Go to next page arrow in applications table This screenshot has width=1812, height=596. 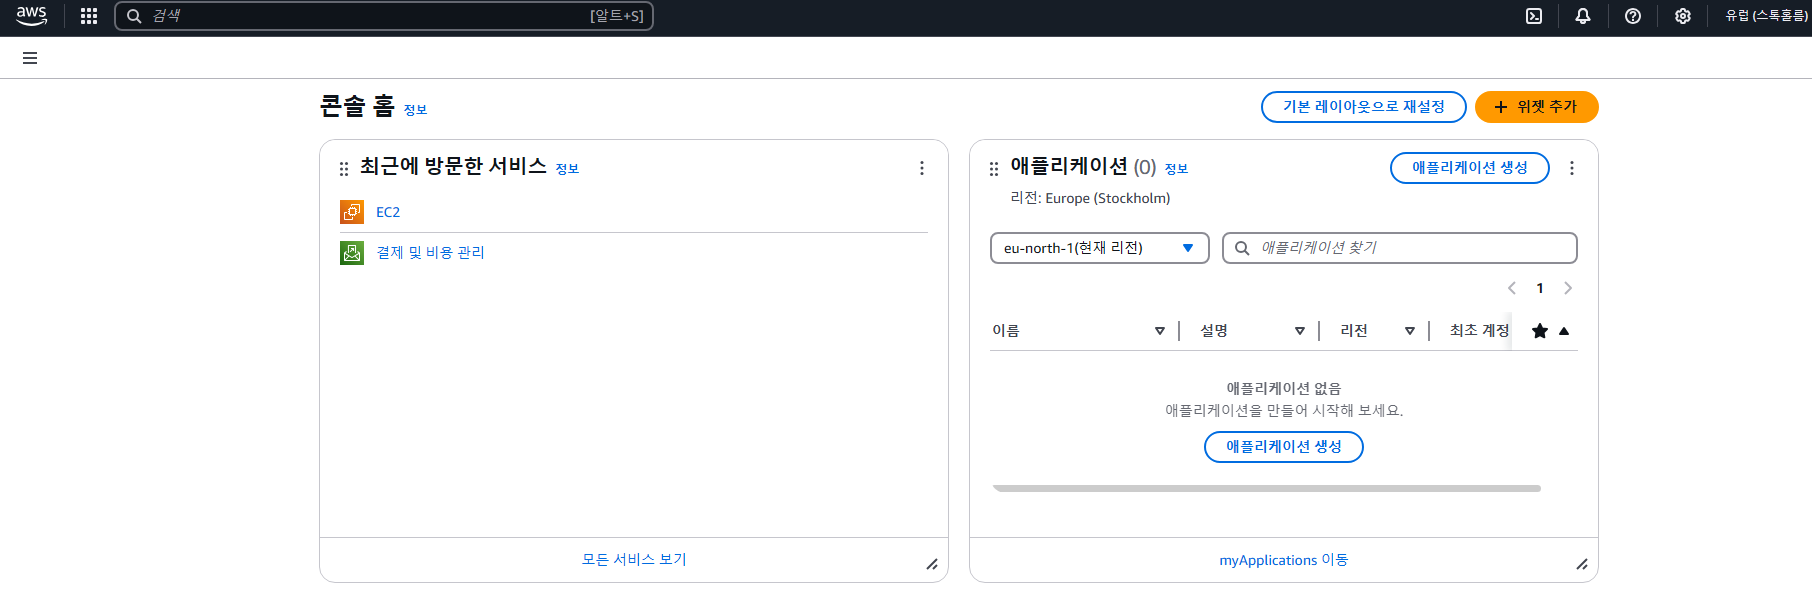(1568, 288)
